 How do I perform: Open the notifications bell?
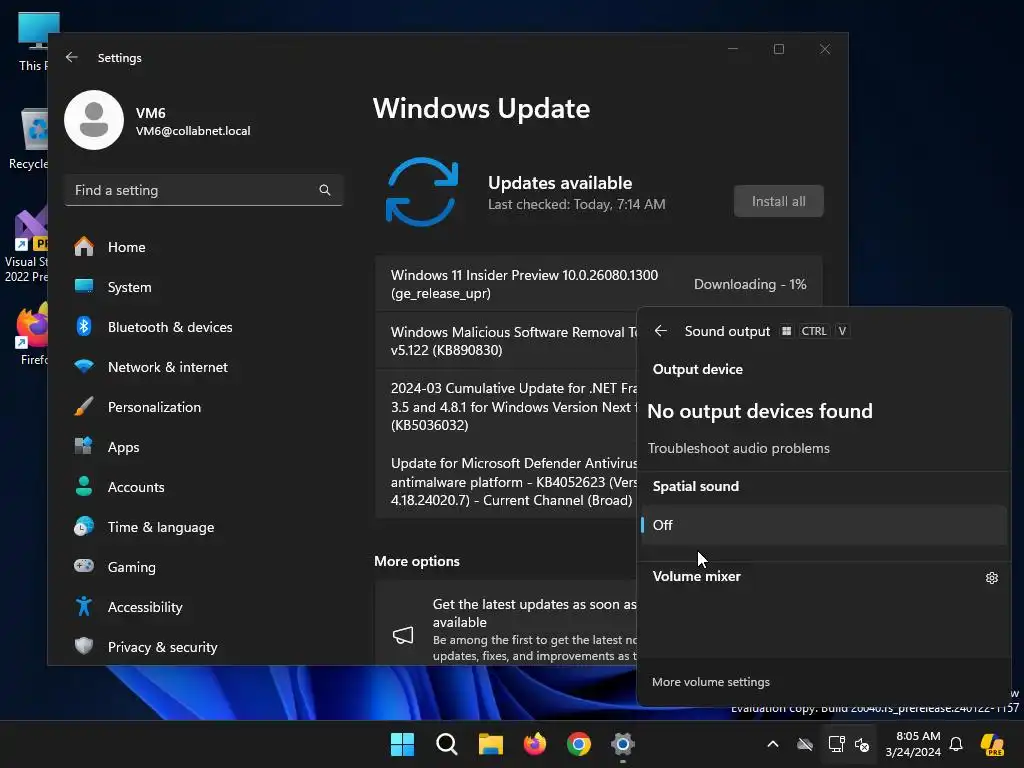956,744
